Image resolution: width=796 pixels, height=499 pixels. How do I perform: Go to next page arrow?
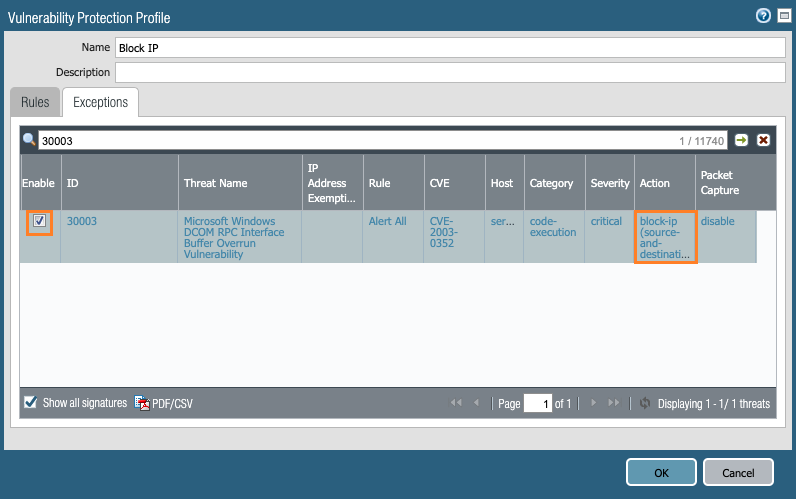pyautogui.click(x=593, y=403)
